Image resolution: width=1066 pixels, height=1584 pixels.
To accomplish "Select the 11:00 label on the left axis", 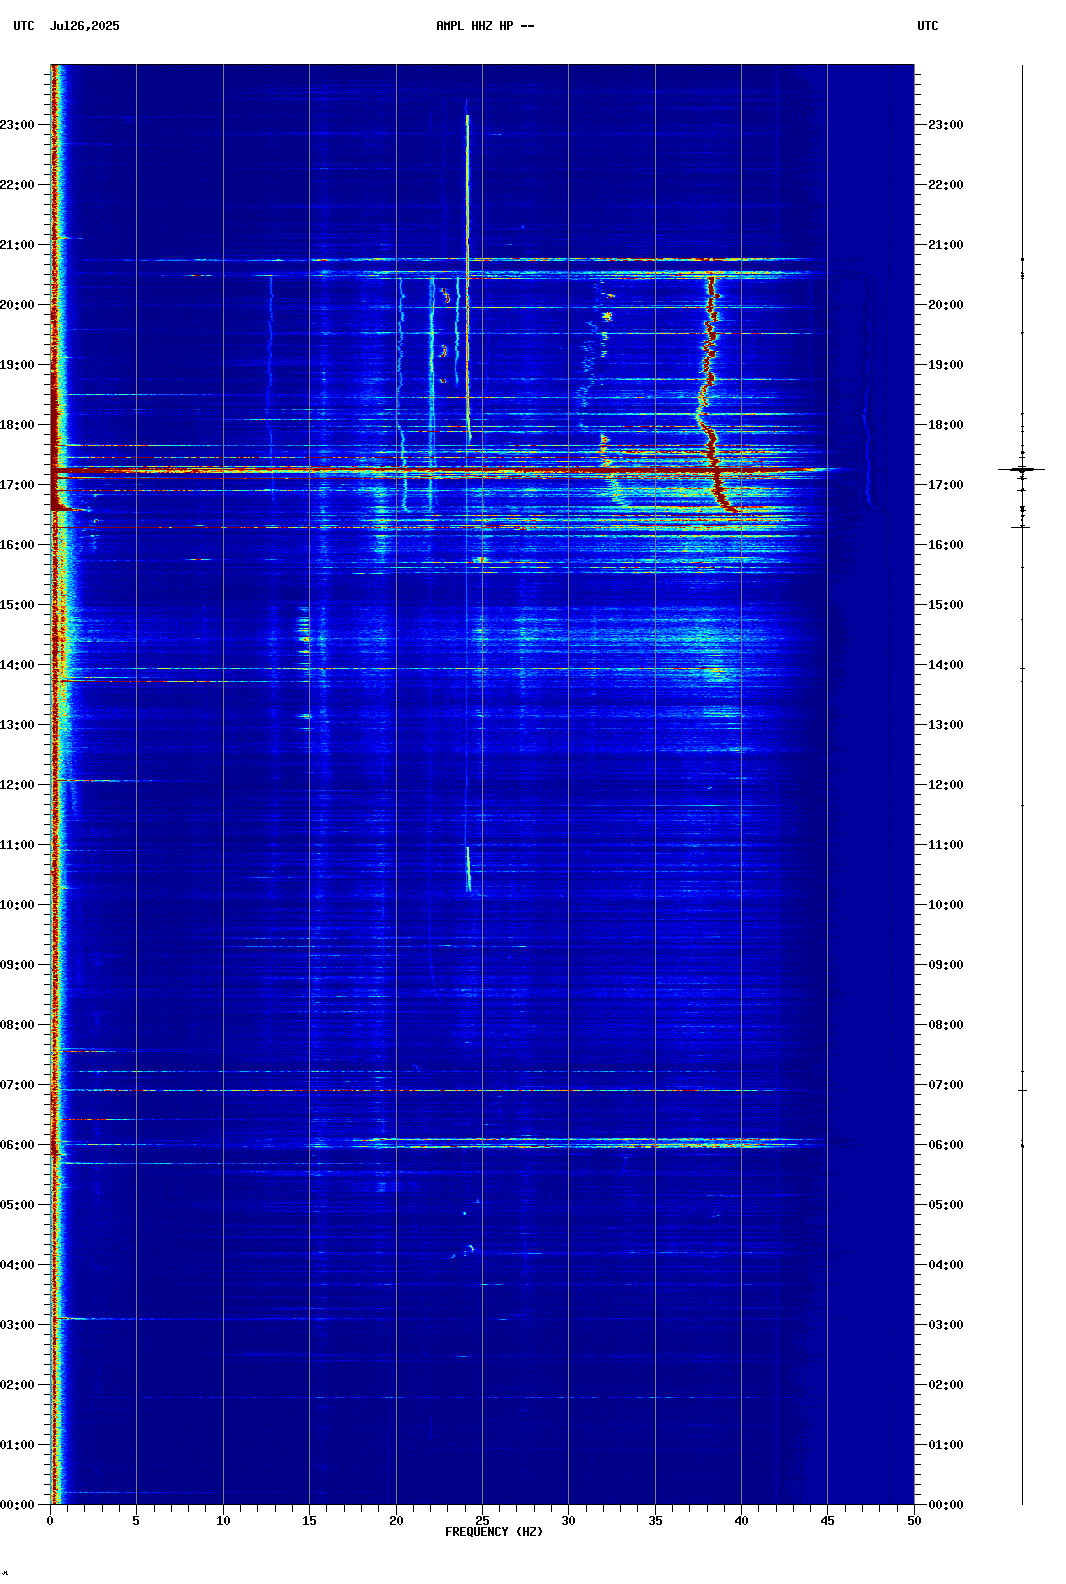I will click(x=17, y=845).
